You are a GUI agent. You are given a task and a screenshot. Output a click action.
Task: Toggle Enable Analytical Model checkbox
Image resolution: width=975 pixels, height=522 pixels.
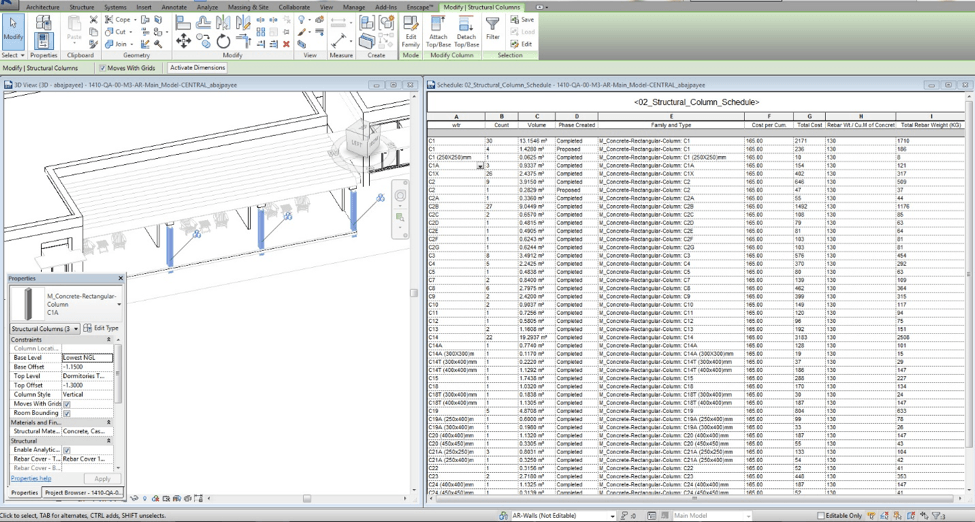(67, 450)
